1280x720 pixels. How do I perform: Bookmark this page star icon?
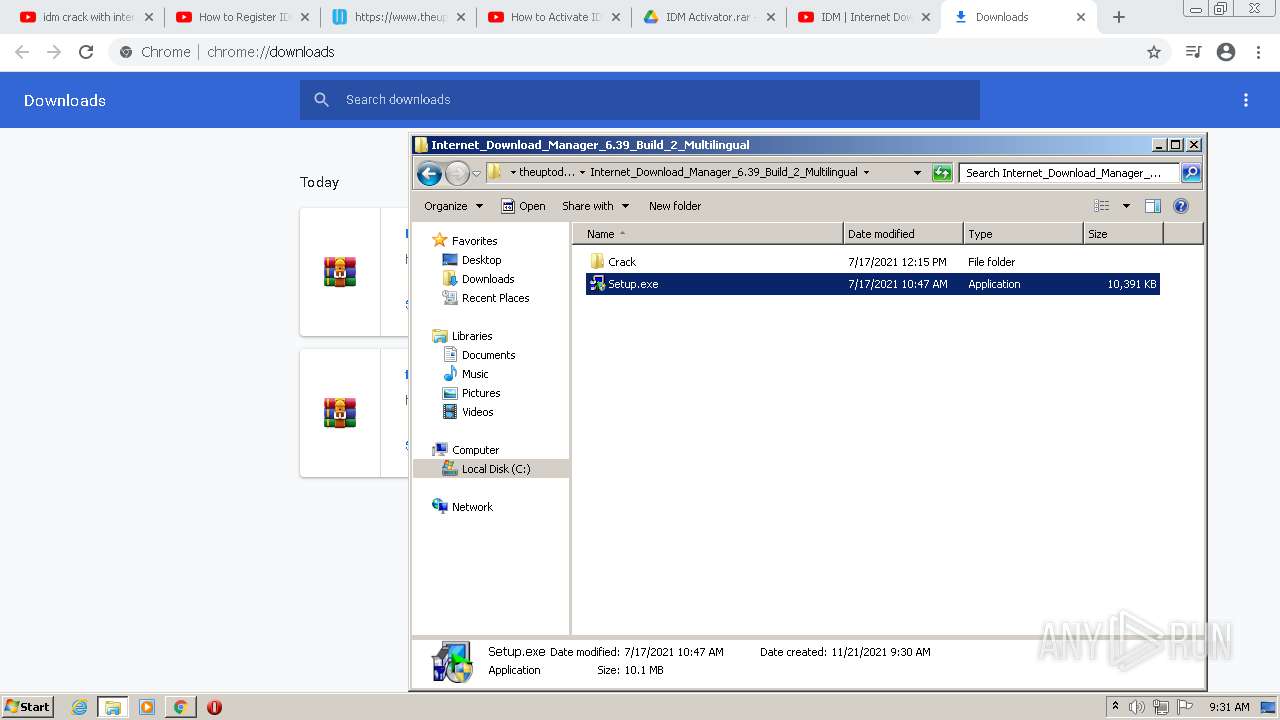click(1154, 52)
